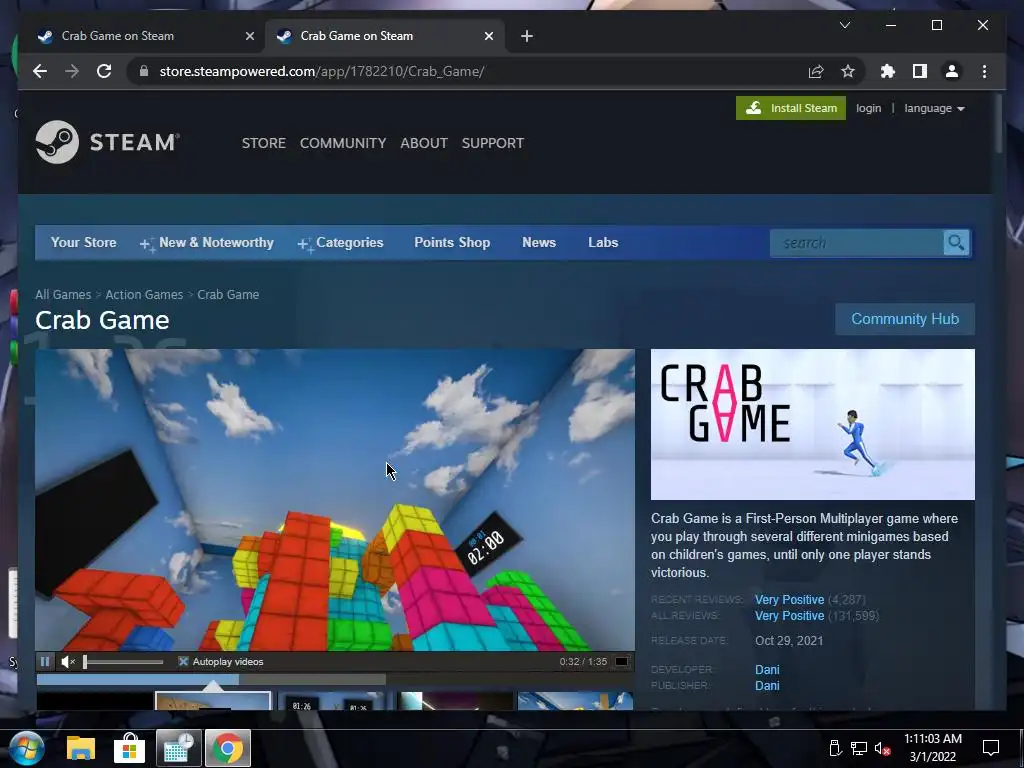Open all reviews Very Positive link

(790, 616)
